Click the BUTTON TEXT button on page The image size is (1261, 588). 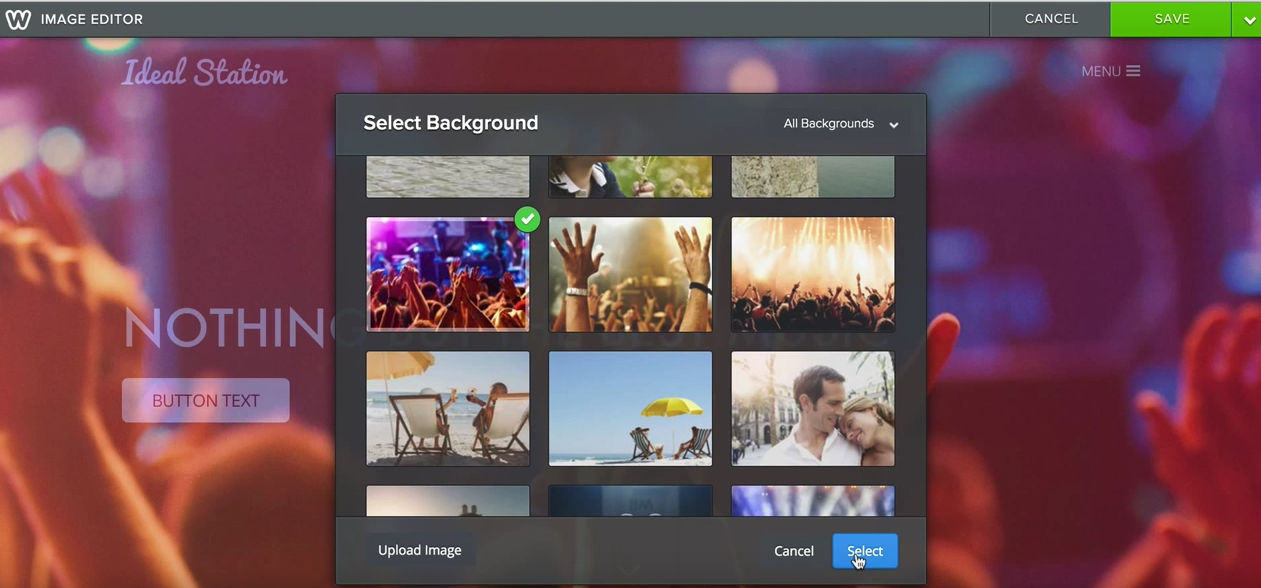[206, 400]
